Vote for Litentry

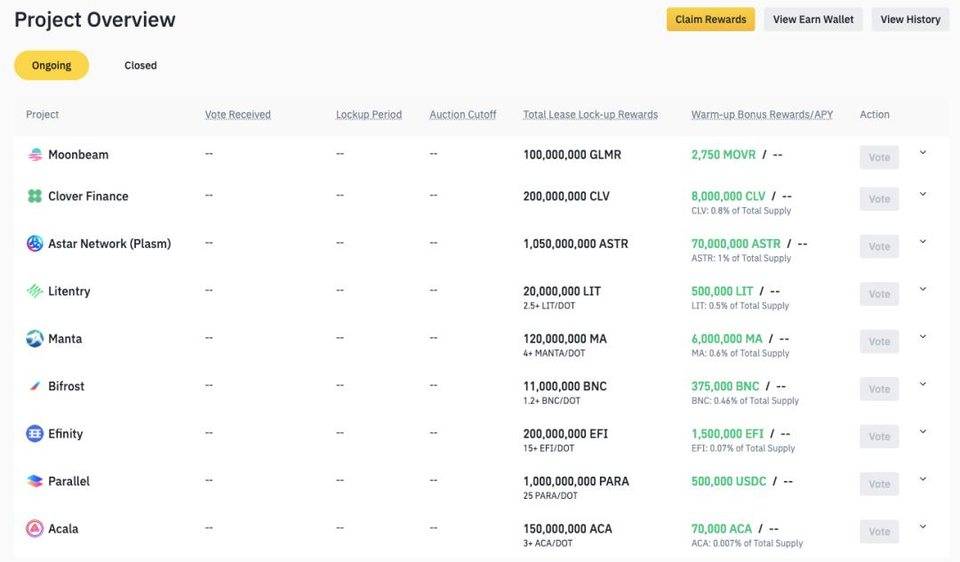tap(879, 294)
